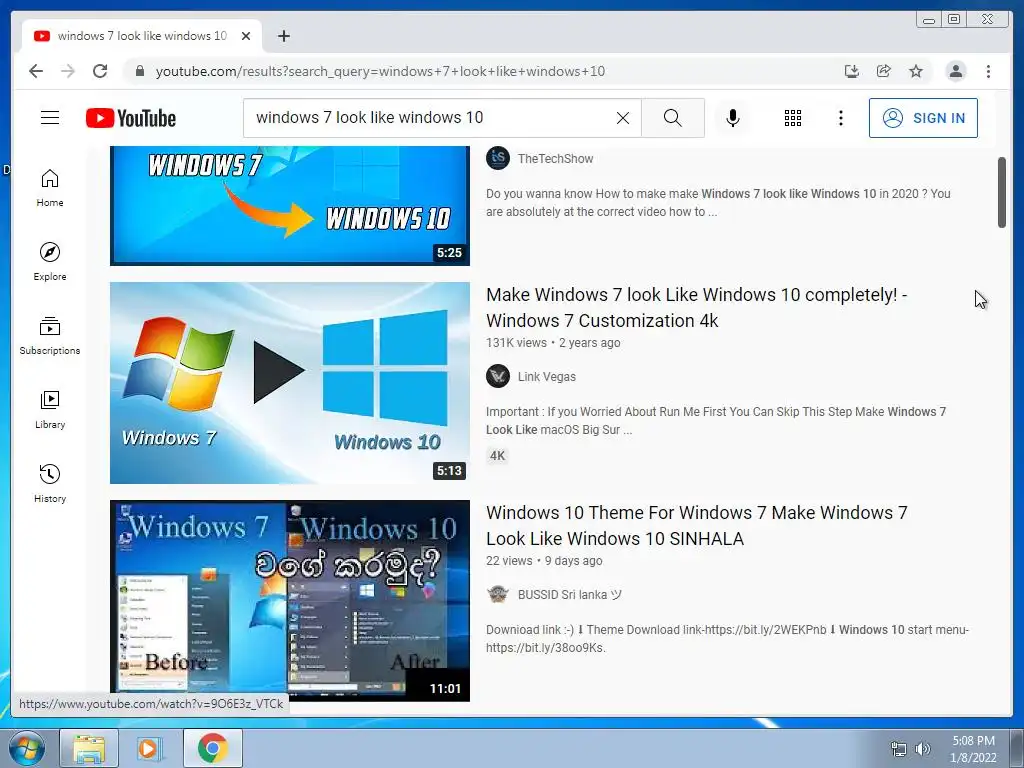Visit BUSSID Sri lanka channel name

569,595
